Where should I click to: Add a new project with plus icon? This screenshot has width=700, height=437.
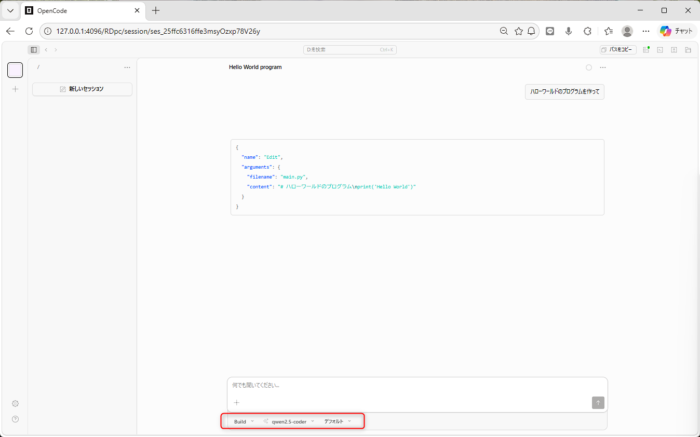[15, 89]
